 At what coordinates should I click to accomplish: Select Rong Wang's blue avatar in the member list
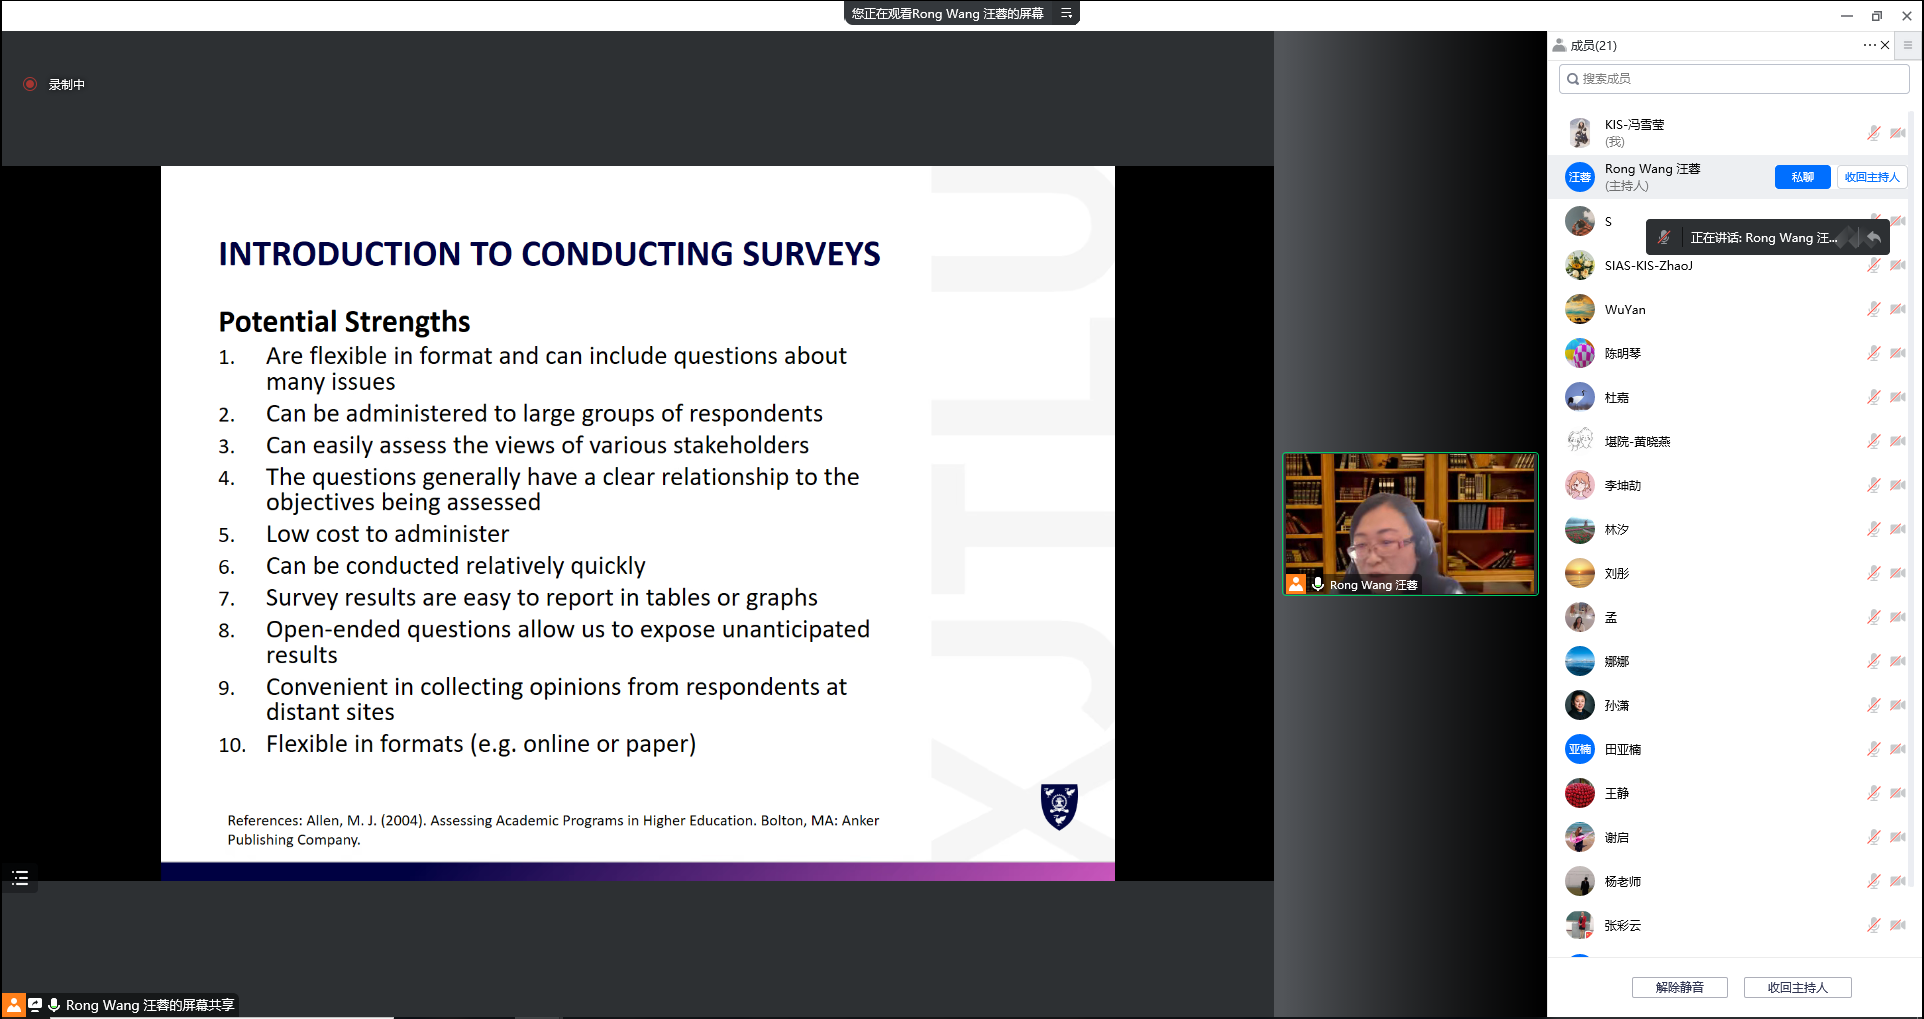pyautogui.click(x=1580, y=177)
